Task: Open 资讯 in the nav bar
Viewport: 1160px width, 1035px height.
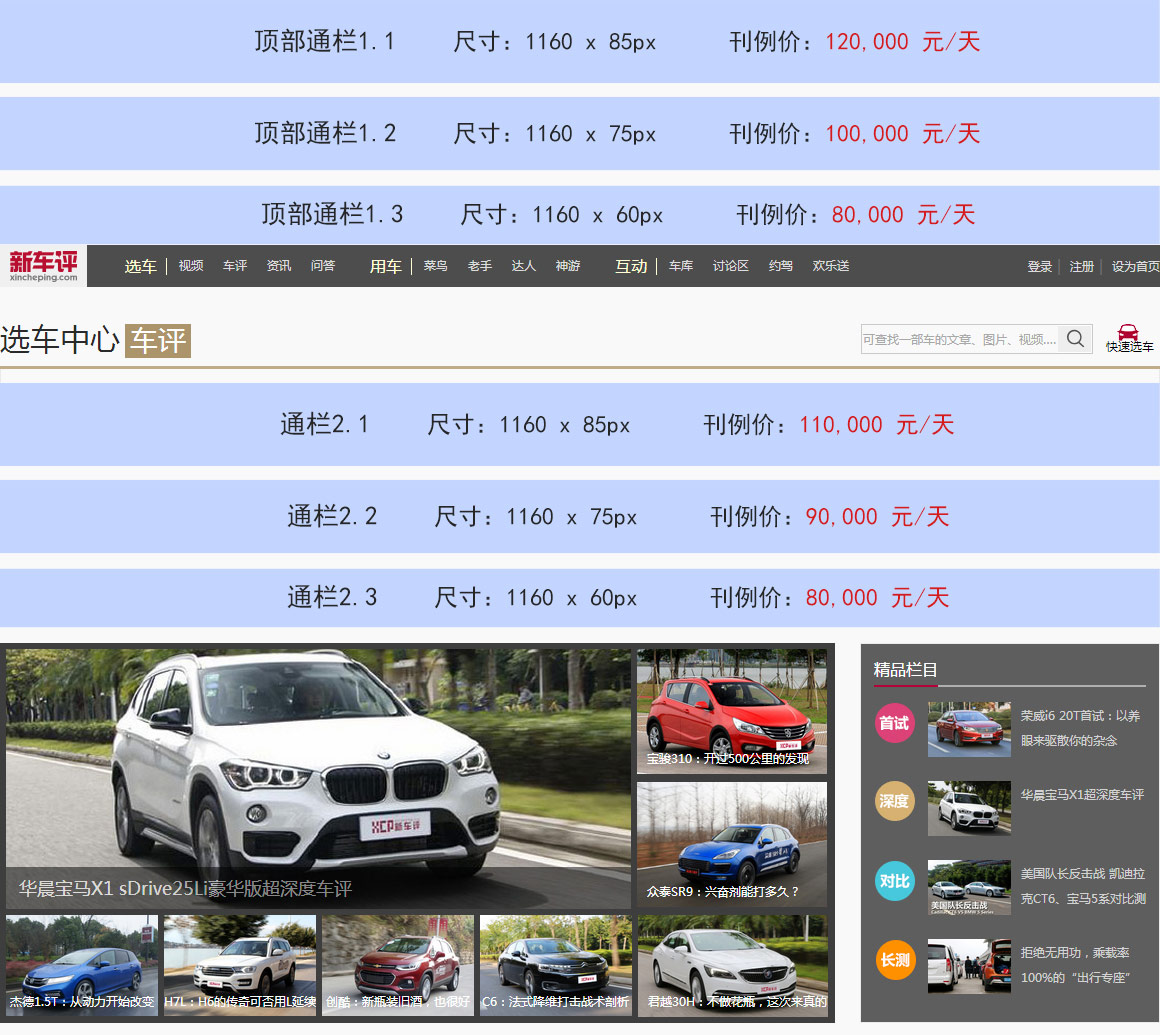Action: click(279, 266)
